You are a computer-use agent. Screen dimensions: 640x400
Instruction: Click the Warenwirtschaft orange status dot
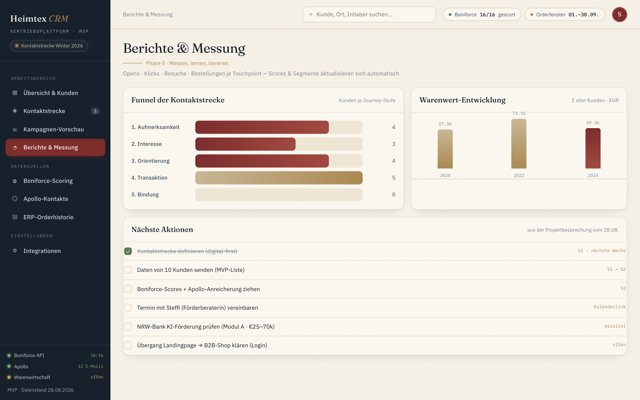pyautogui.click(x=9, y=378)
